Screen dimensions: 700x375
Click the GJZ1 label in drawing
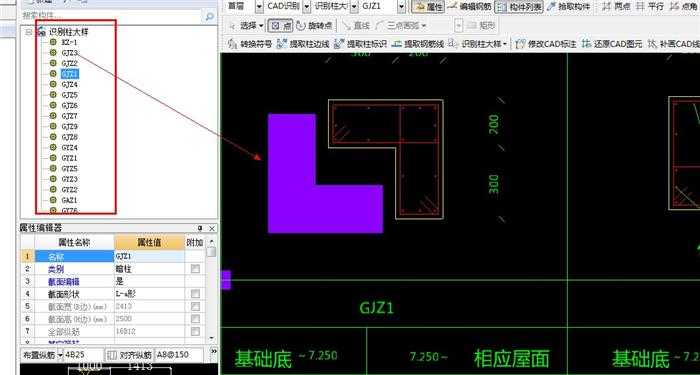click(x=376, y=308)
